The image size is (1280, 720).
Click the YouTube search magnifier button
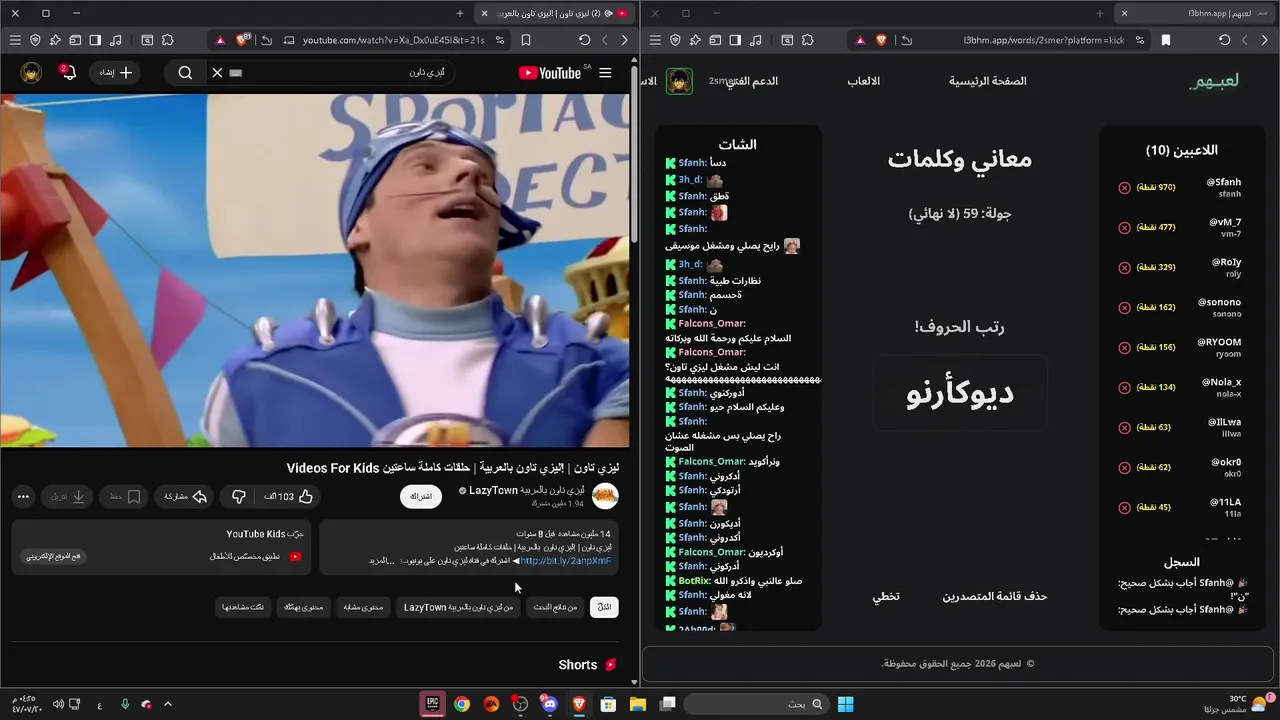click(x=185, y=73)
